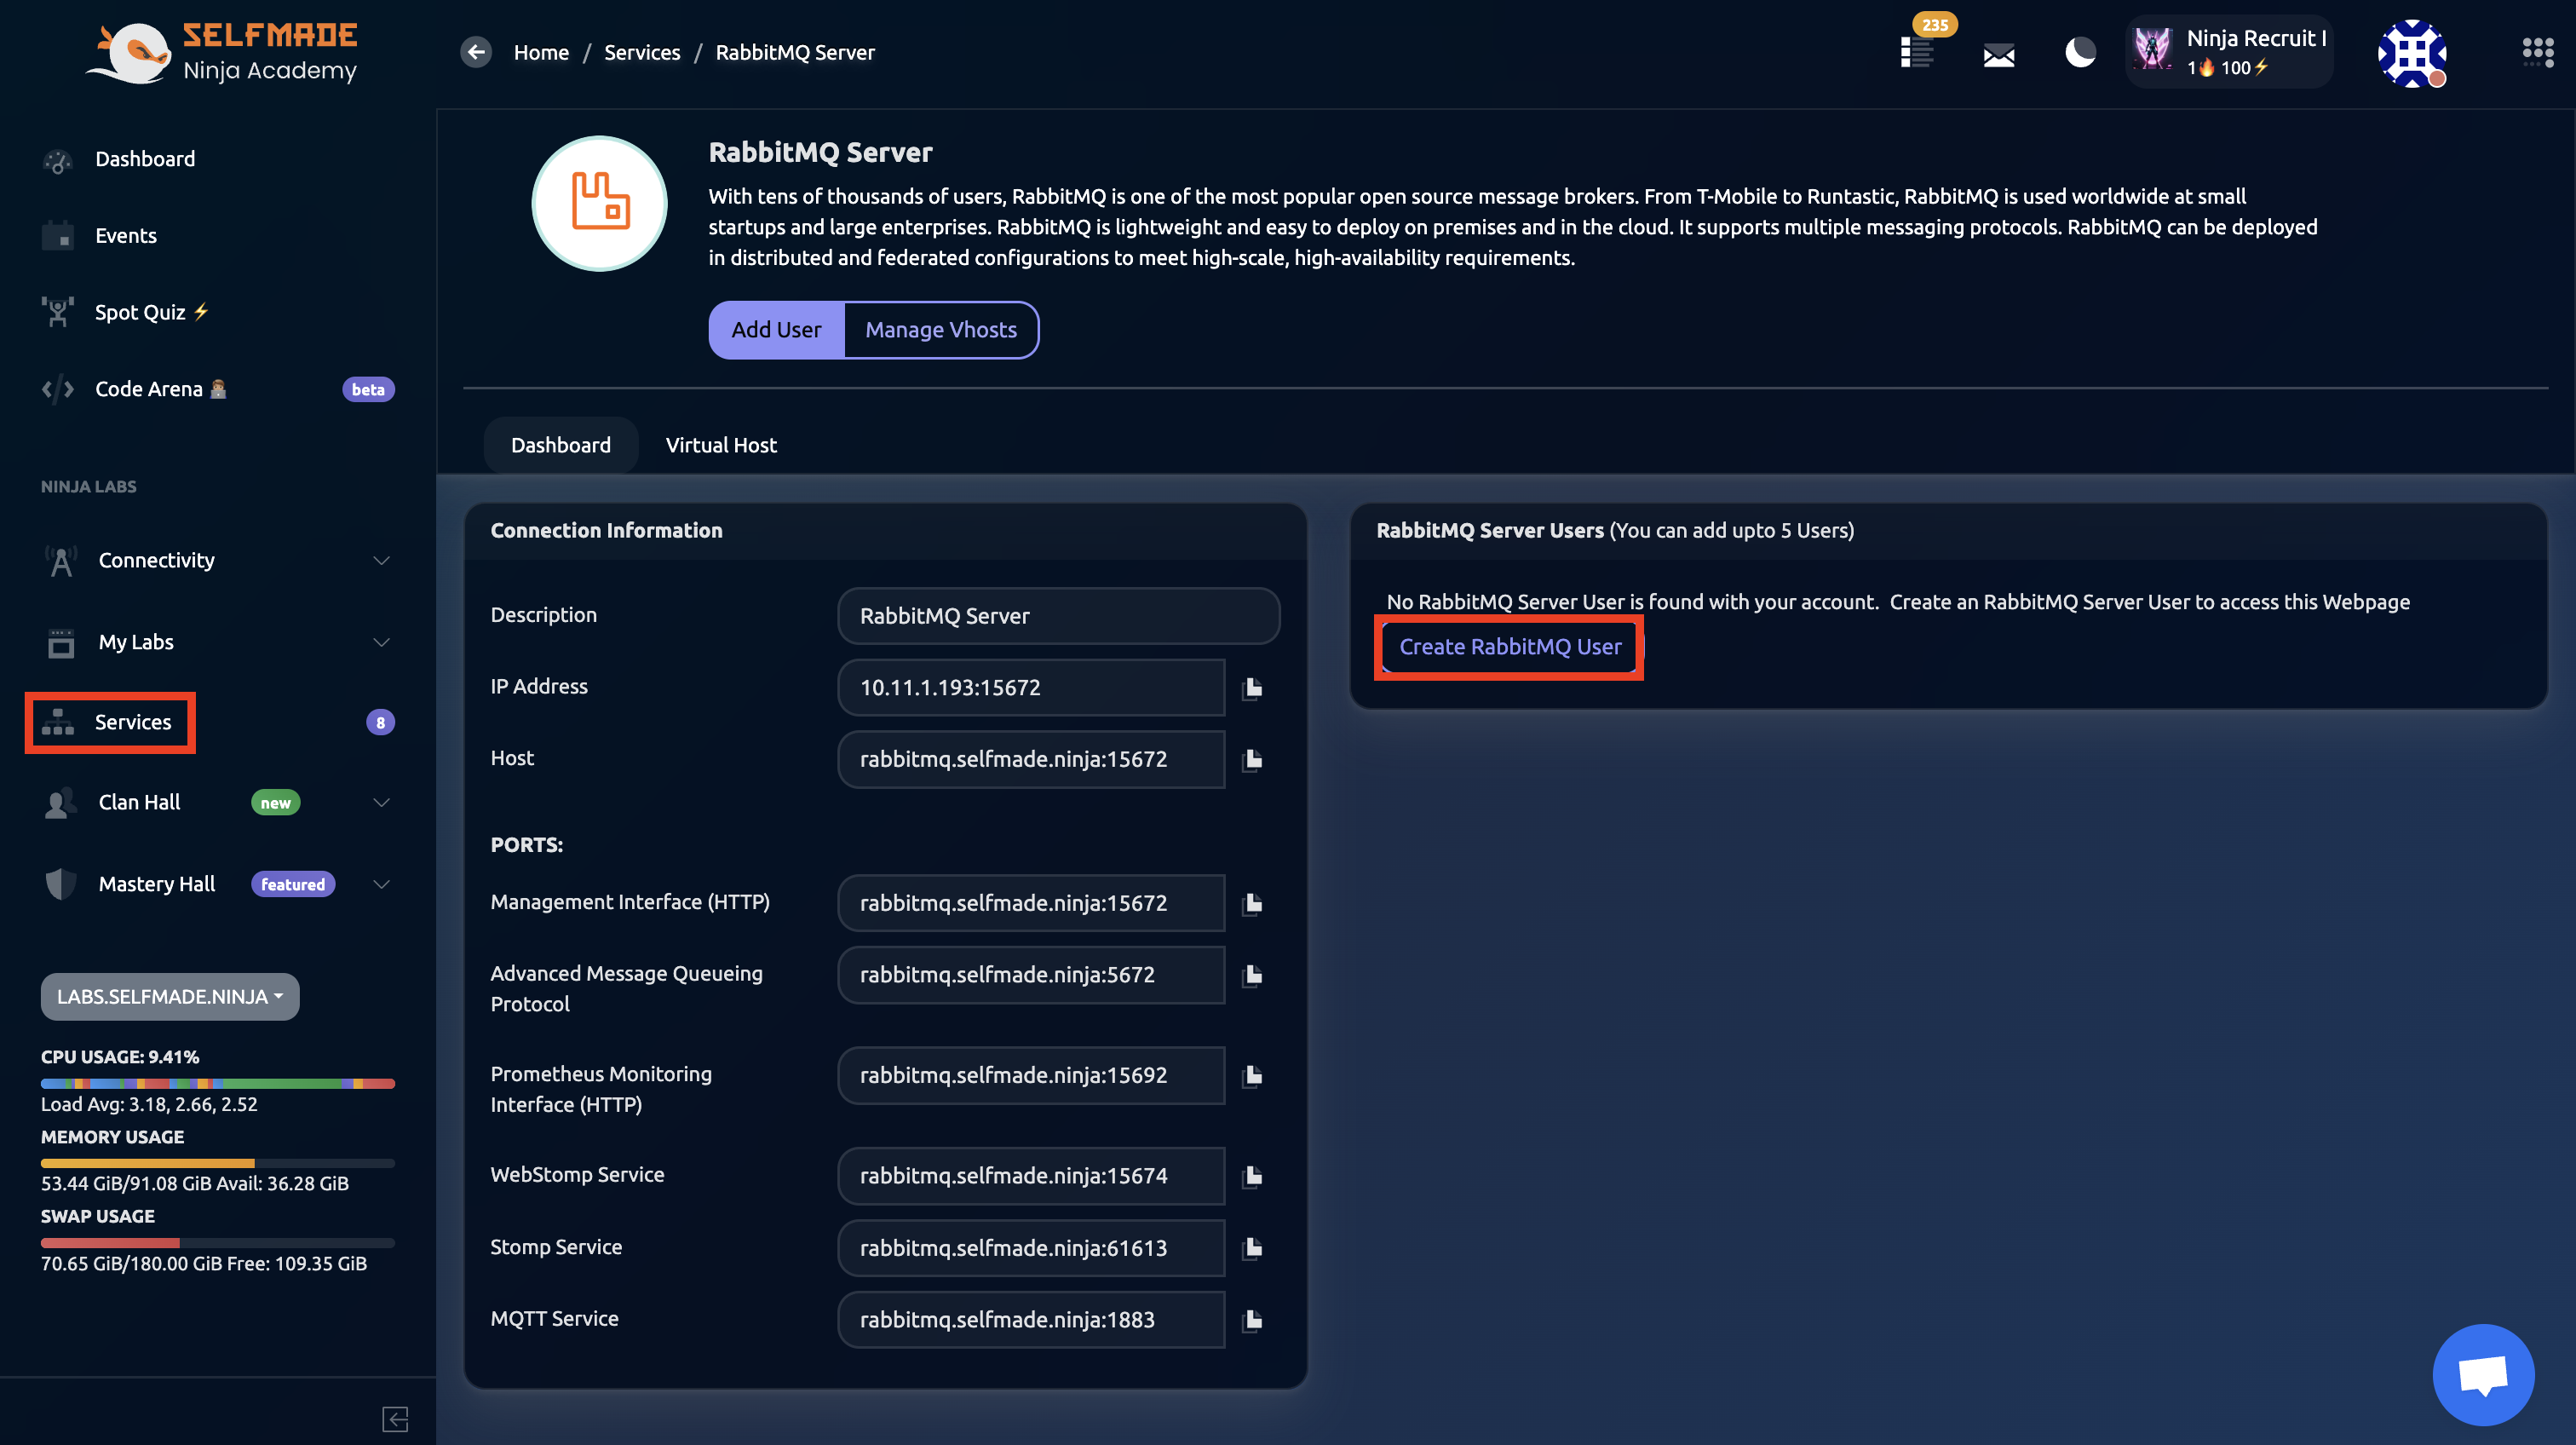This screenshot has height=1445, width=2576.
Task: Click the RabbitMQ Server breadcrumb text
Action: pyautogui.click(x=795, y=52)
